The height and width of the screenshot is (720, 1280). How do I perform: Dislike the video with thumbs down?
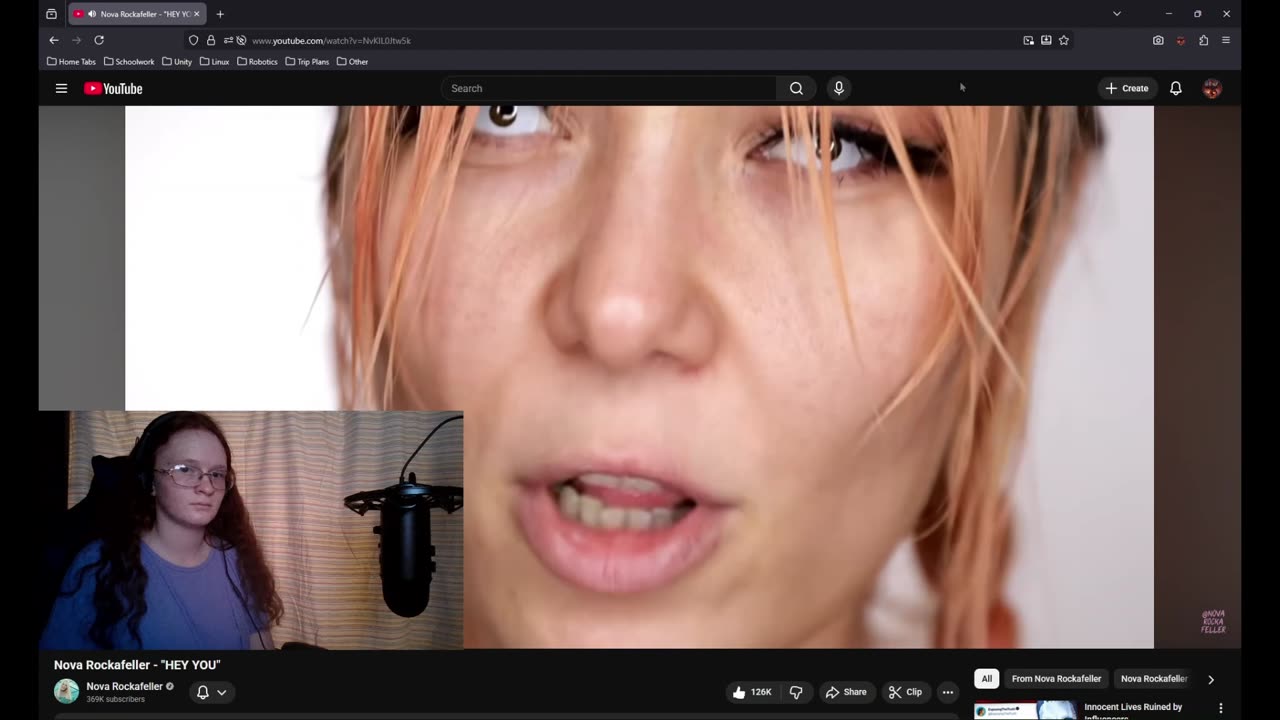point(796,692)
